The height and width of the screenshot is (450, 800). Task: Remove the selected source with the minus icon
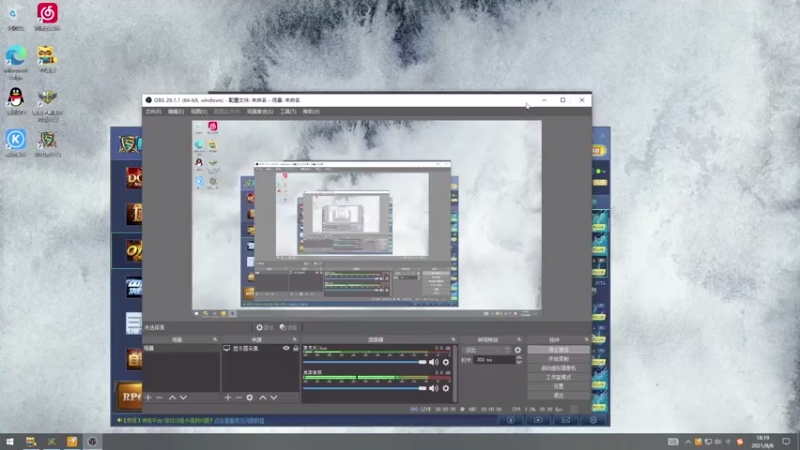pyautogui.click(x=238, y=397)
